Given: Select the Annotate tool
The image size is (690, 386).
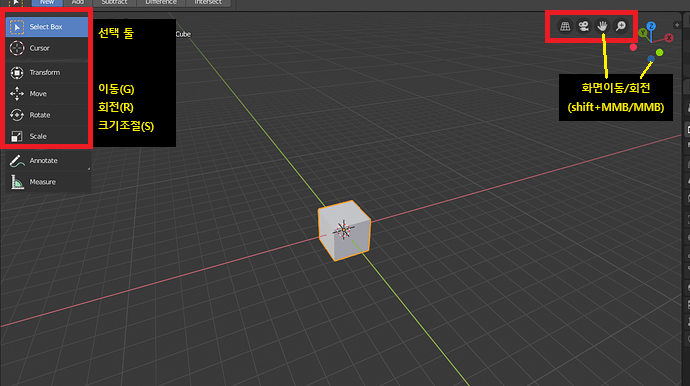Looking at the screenshot, I should pyautogui.click(x=48, y=161).
